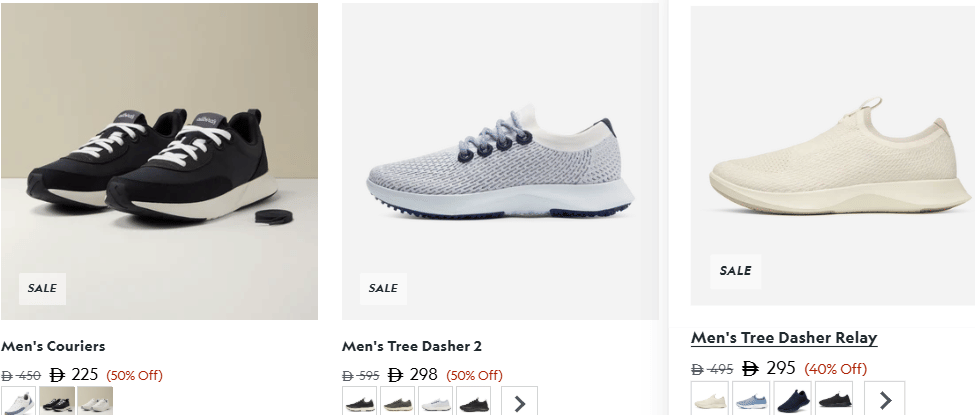The height and width of the screenshot is (415, 975).
Task: Pick the black Tree Dasher Relay color thumbnail
Action: tap(833, 399)
